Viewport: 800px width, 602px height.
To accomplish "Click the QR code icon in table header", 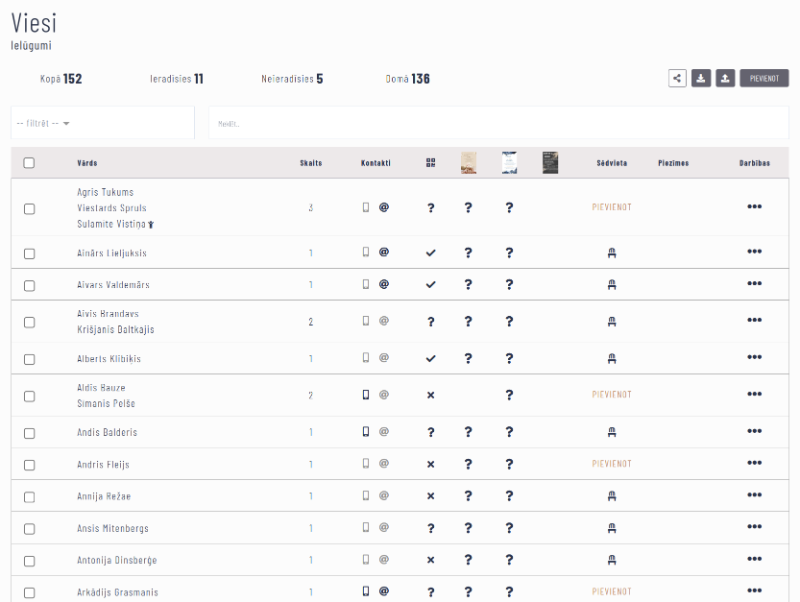I will click(x=430, y=163).
